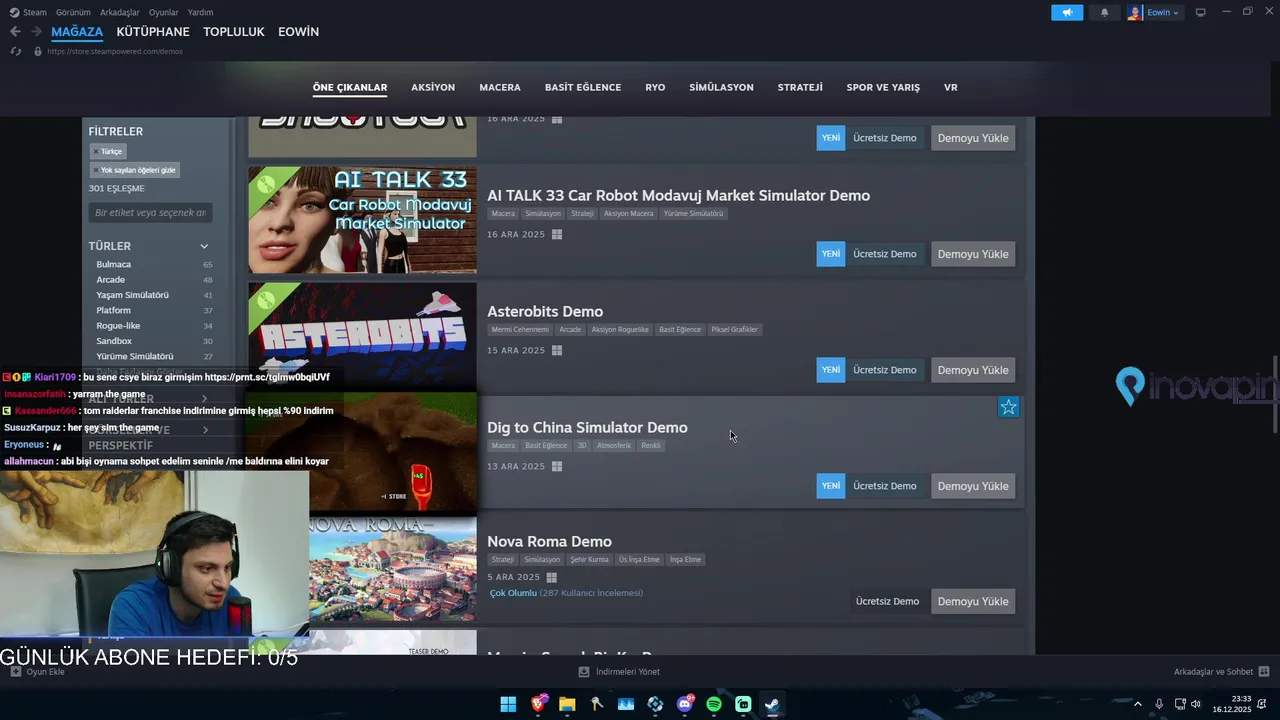This screenshot has height=720, width=1280.
Task: Click the filter tag search field
Action: click(x=150, y=212)
